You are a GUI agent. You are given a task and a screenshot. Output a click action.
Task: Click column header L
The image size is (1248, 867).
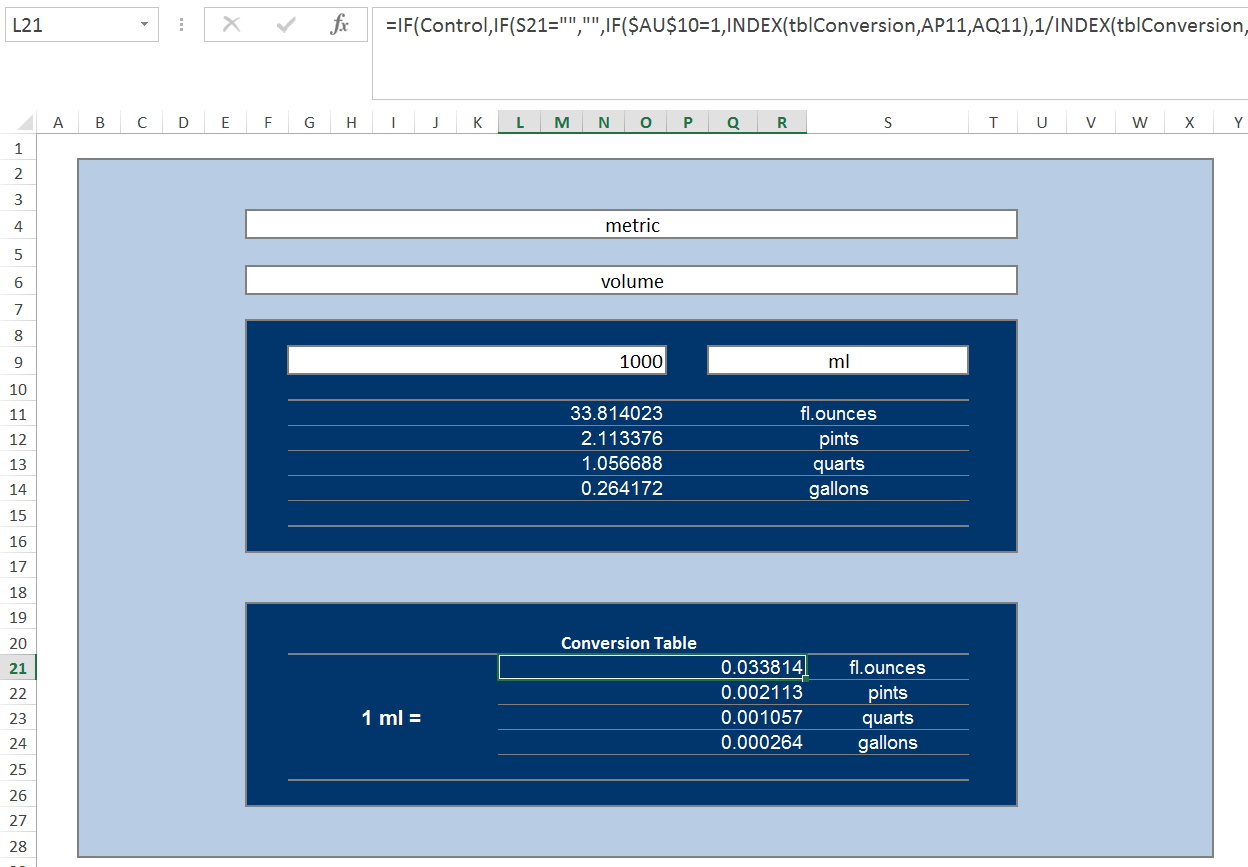pyautogui.click(x=519, y=121)
